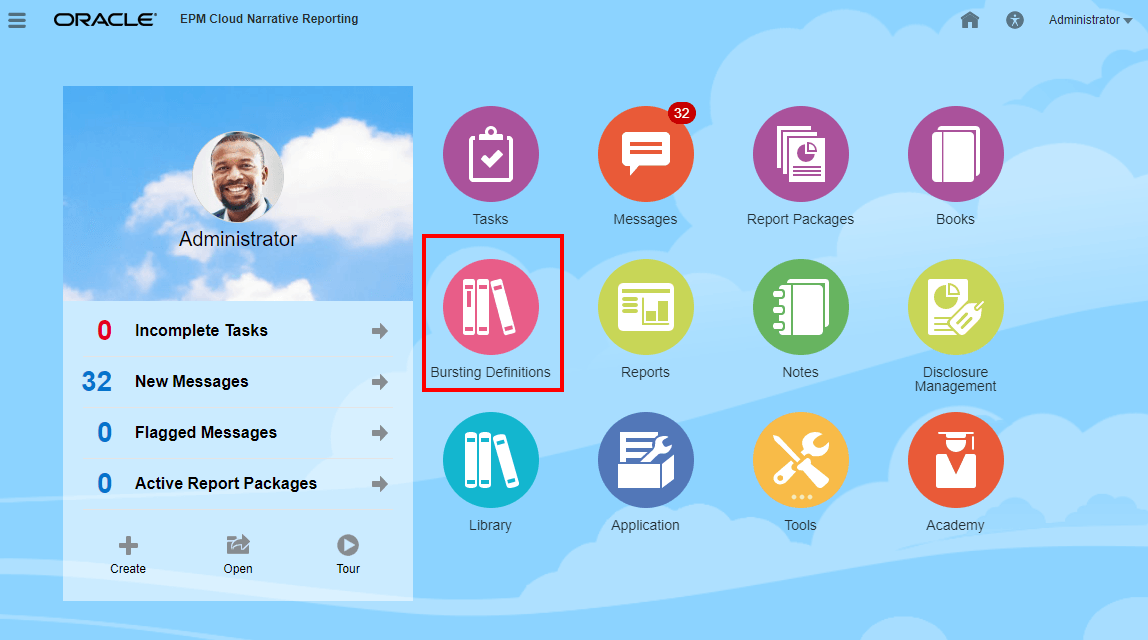Open the Application toolbox icon
The height and width of the screenshot is (640, 1148).
point(646,460)
